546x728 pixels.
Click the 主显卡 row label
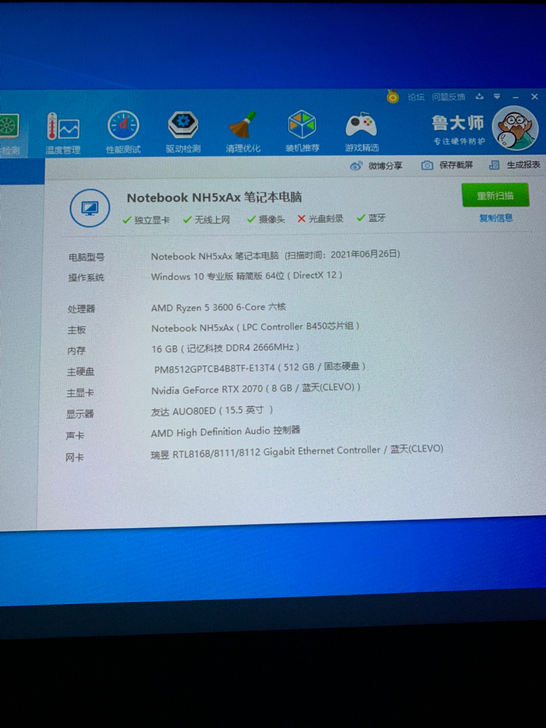point(80,393)
